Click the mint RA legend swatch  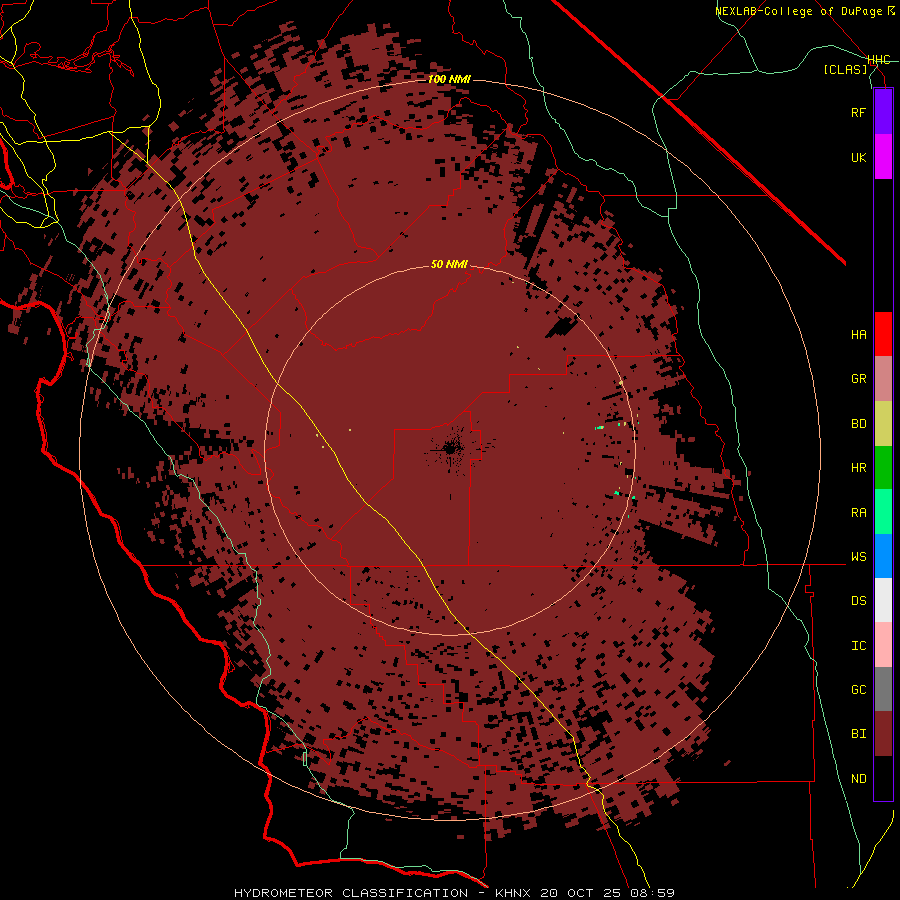point(883,512)
